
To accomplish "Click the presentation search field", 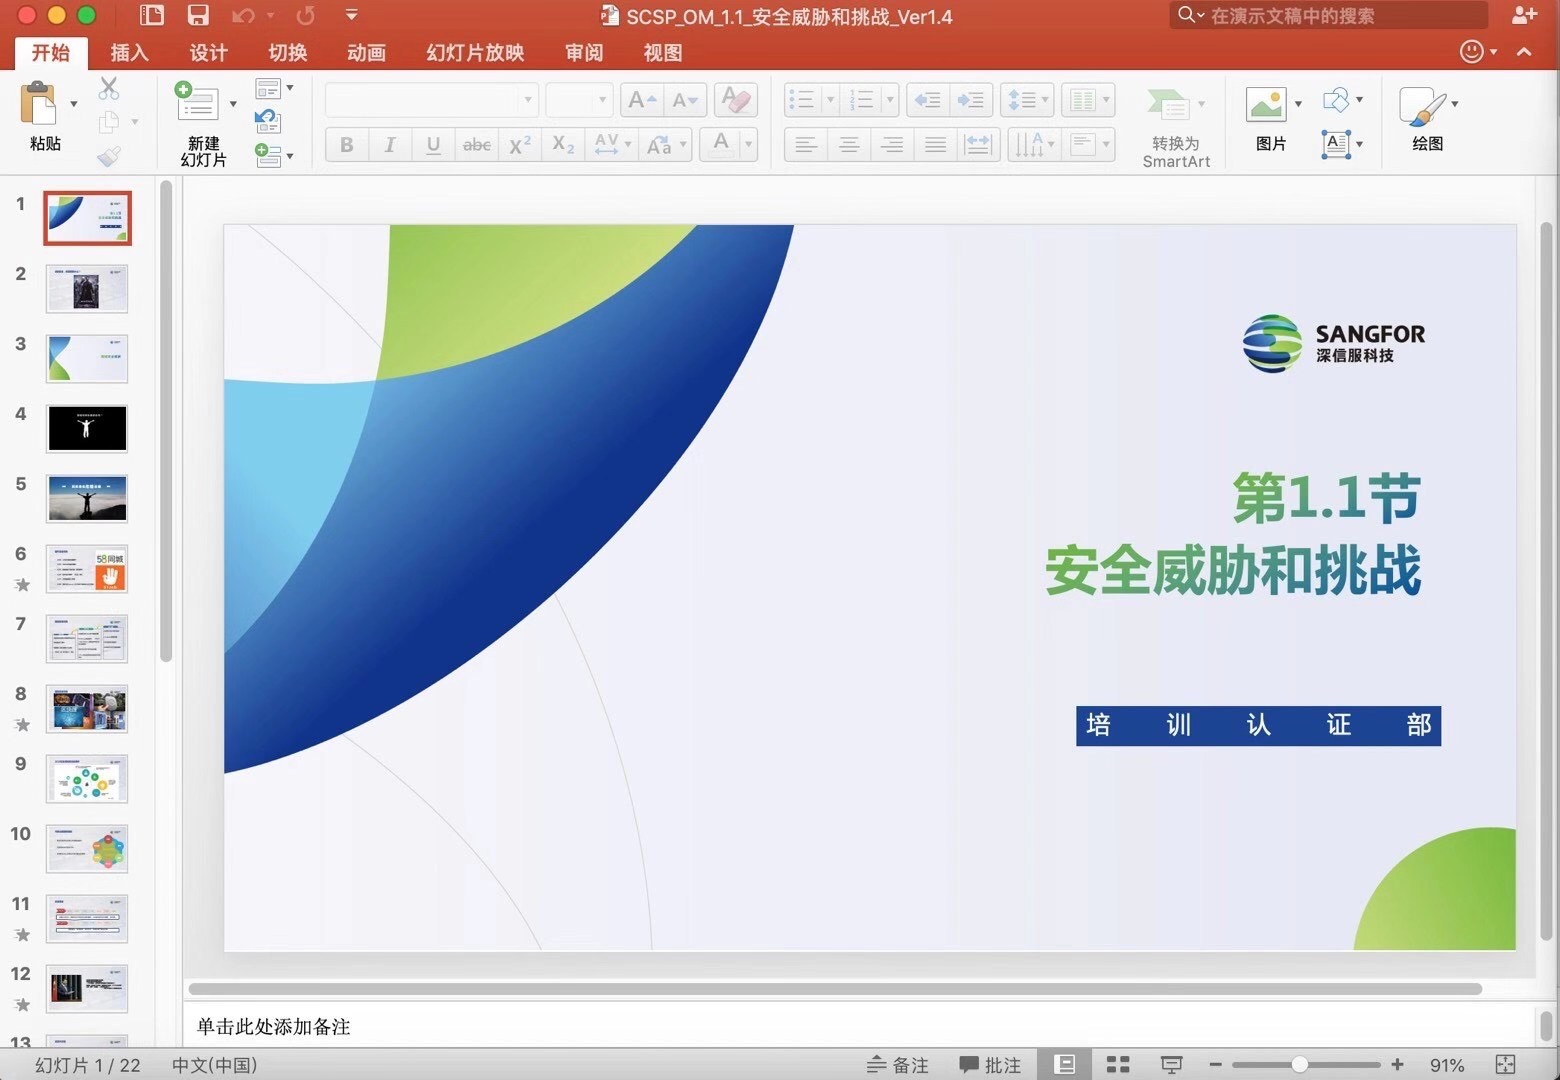I will pos(1328,15).
